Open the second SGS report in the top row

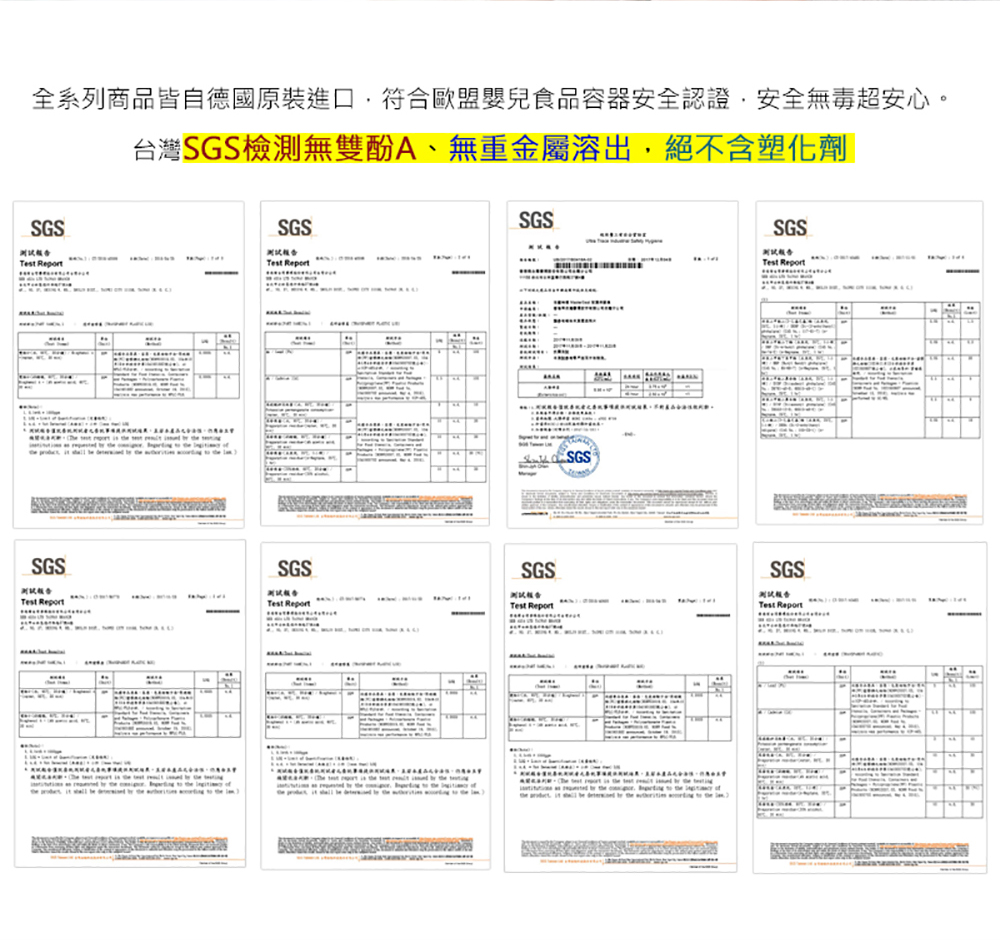pyautogui.click(x=375, y=364)
